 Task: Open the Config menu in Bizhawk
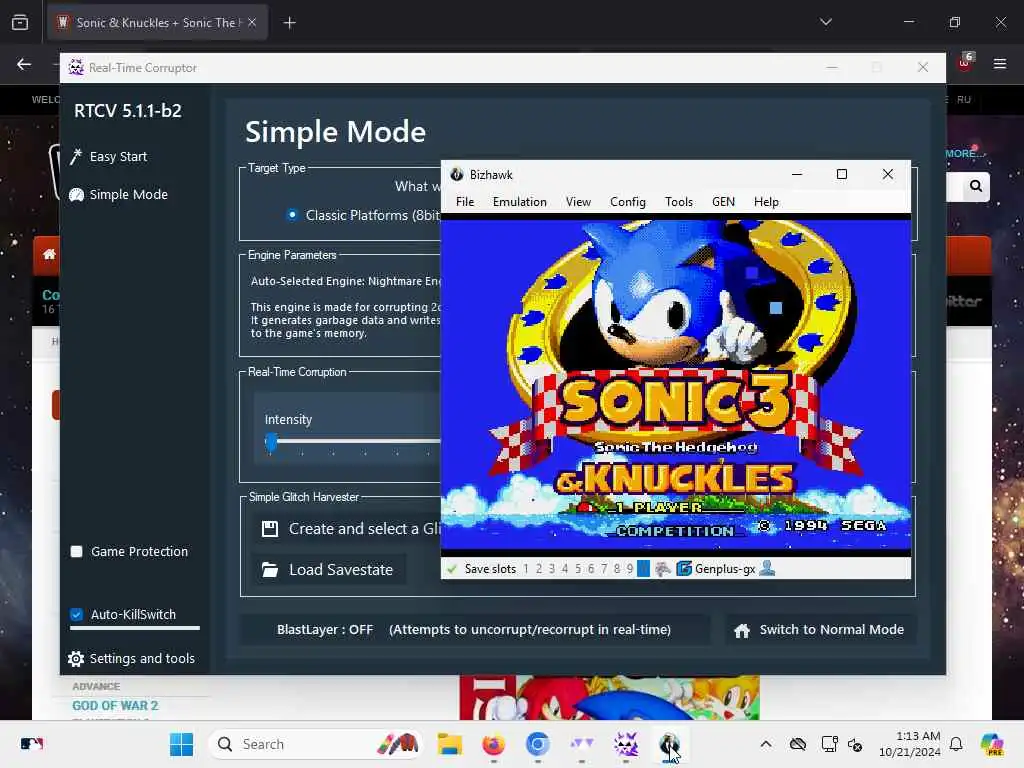pos(628,202)
